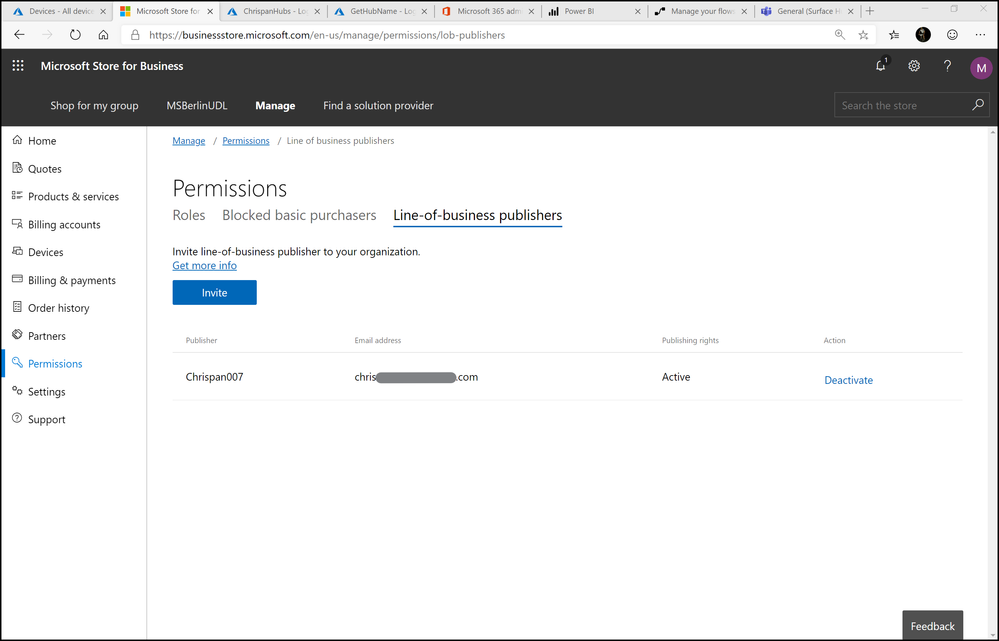
Task: Send feedback smiley icon in browser
Action: (952, 35)
